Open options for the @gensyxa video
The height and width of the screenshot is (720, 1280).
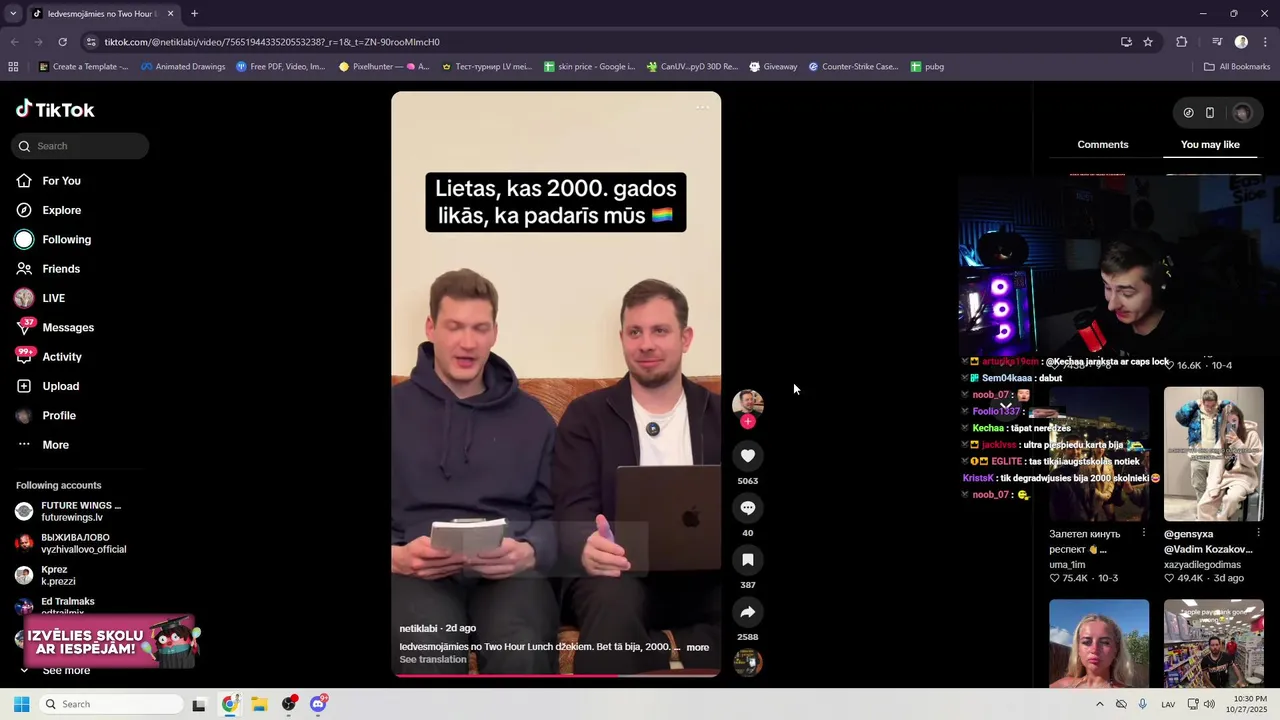[x=1258, y=534]
